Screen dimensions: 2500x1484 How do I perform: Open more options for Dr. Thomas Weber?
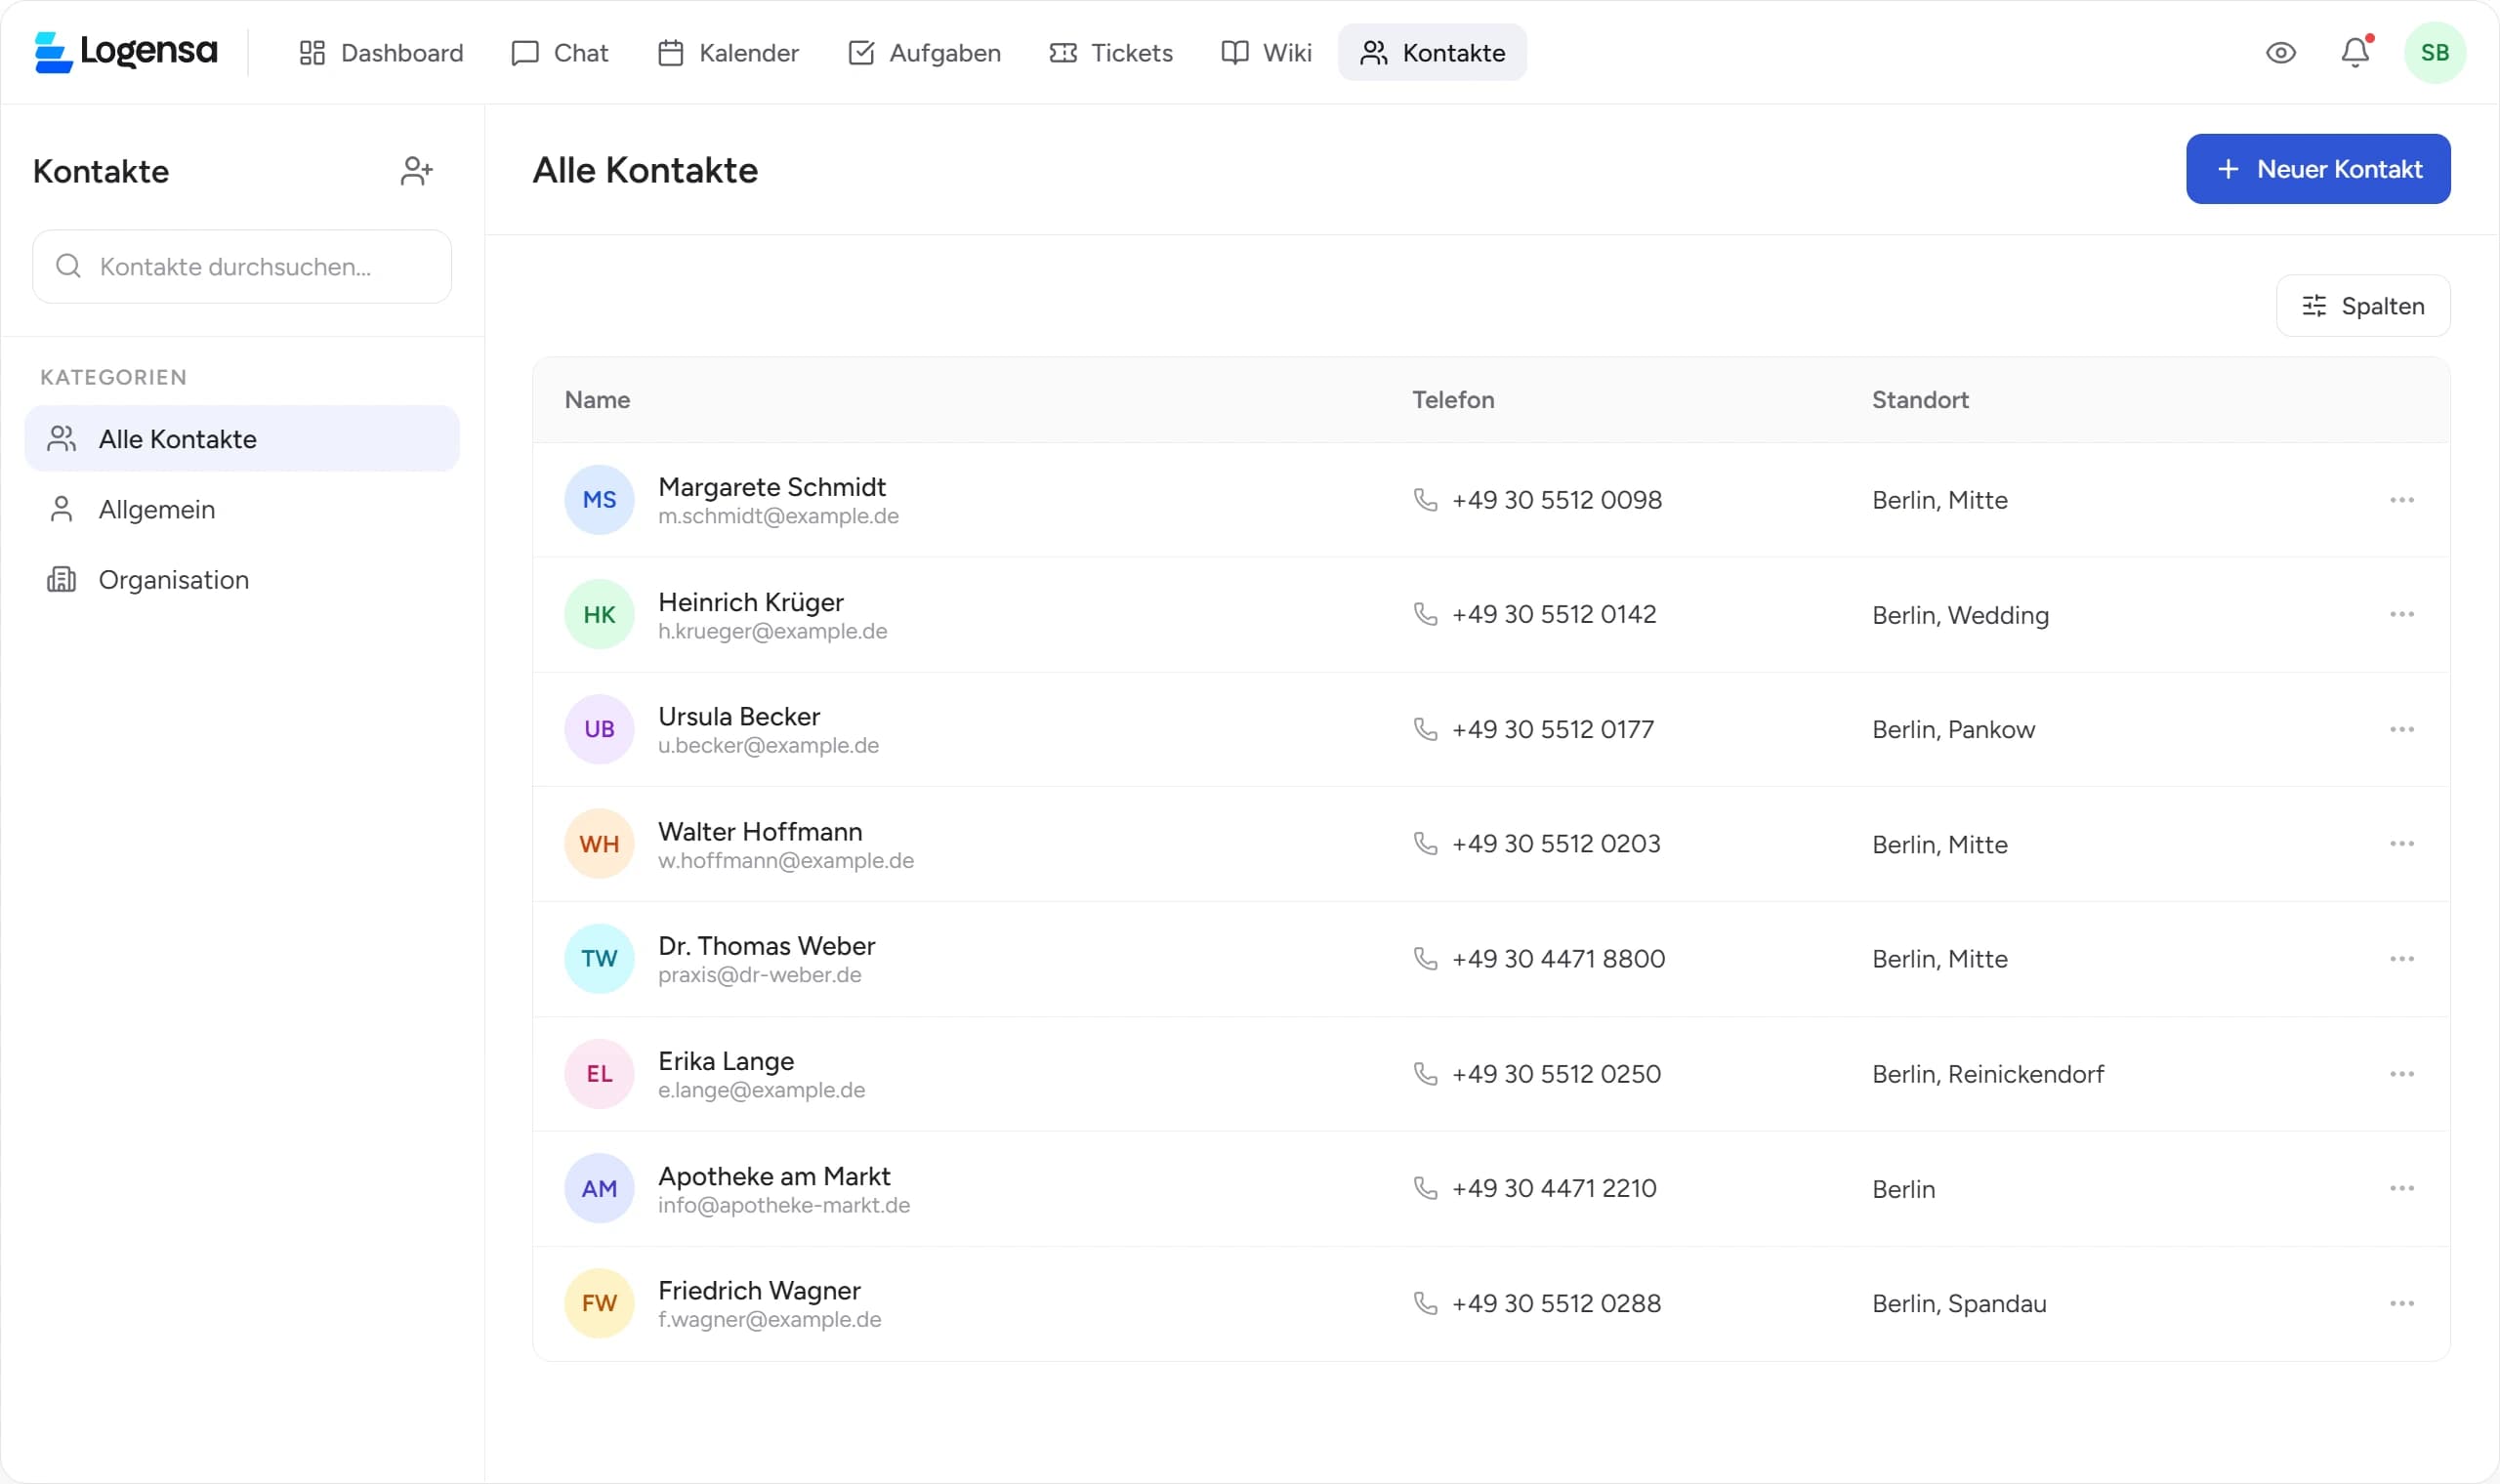(2401, 959)
